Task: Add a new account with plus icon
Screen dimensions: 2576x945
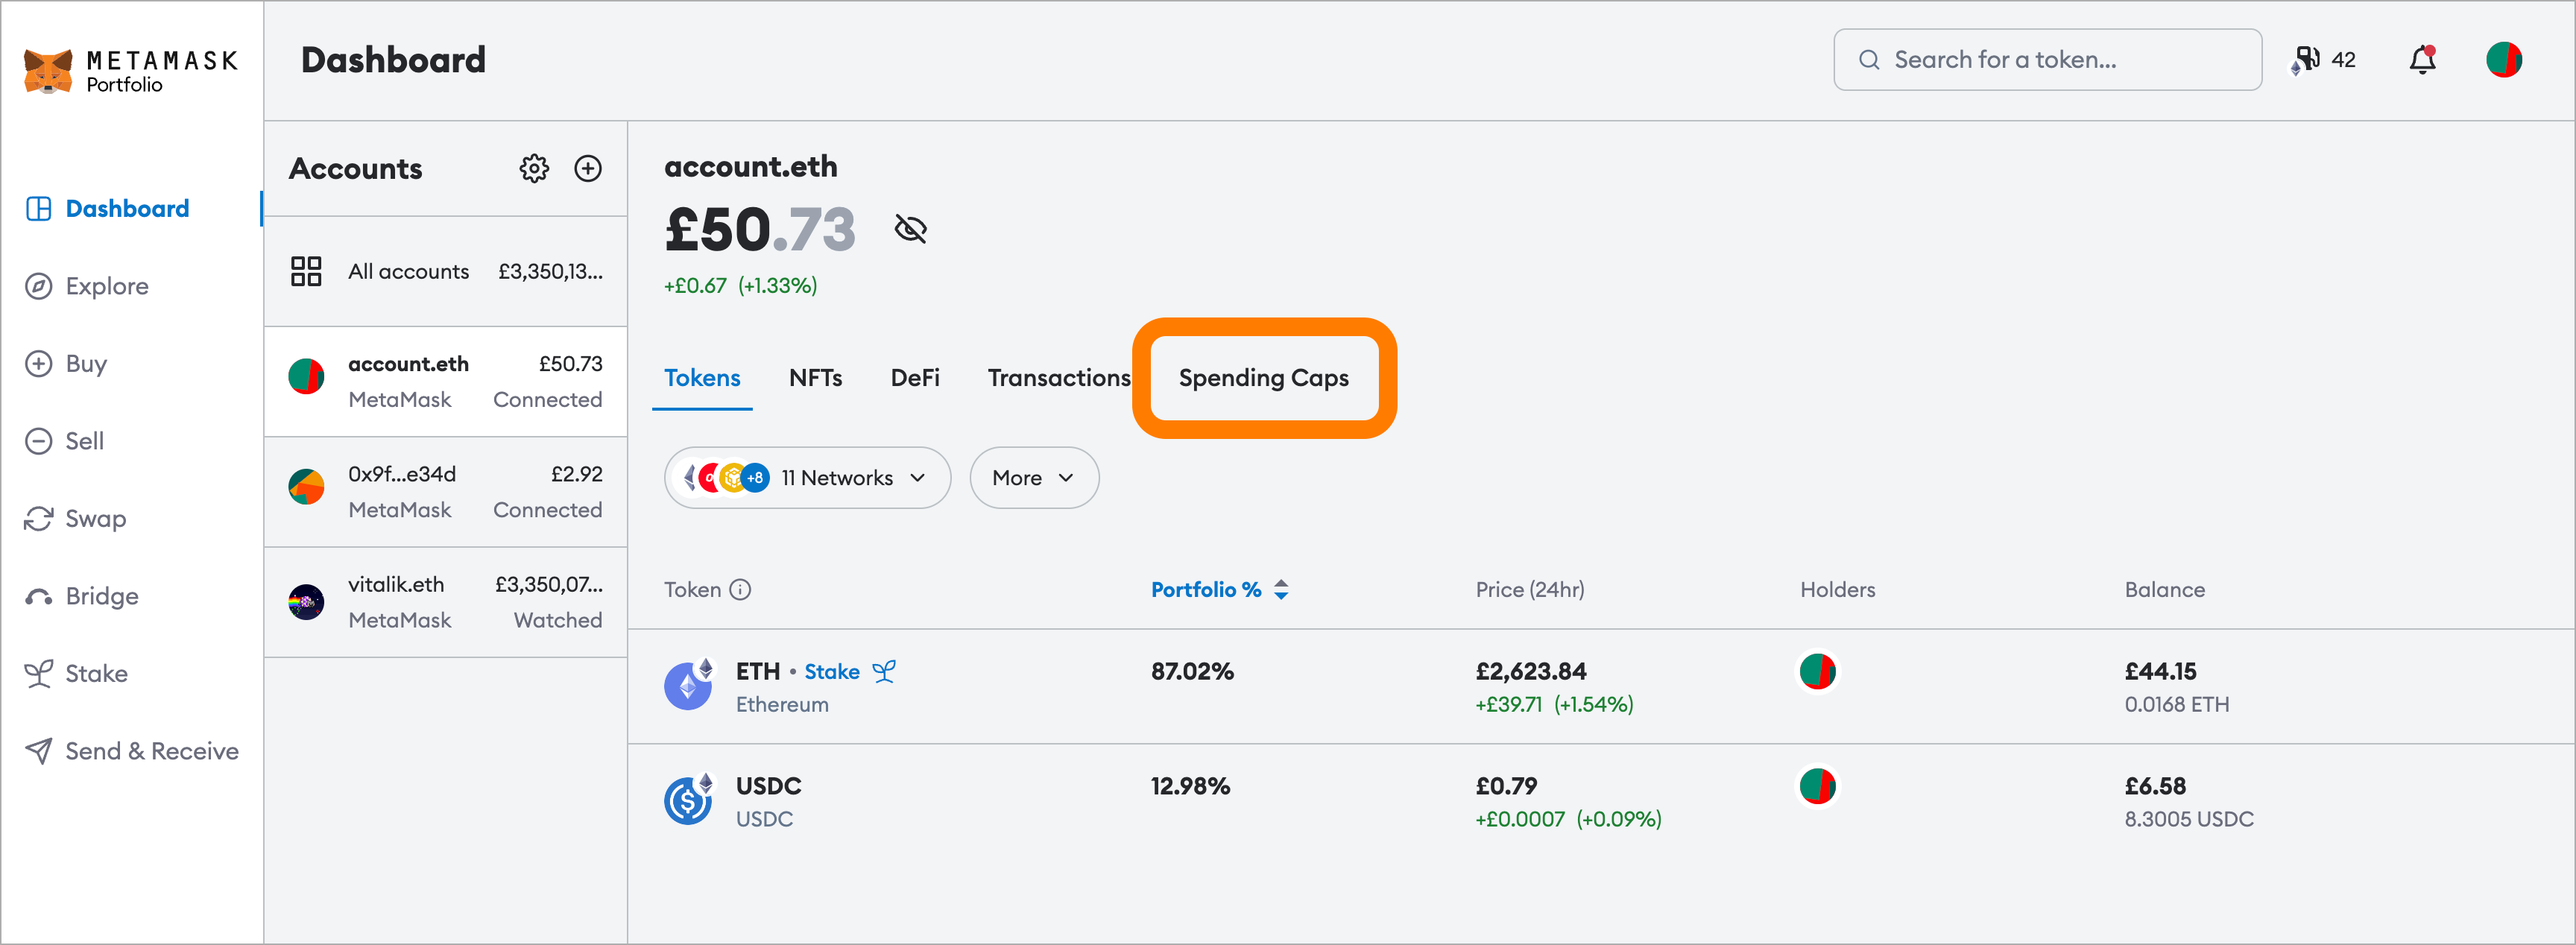Action: (588, 168)
